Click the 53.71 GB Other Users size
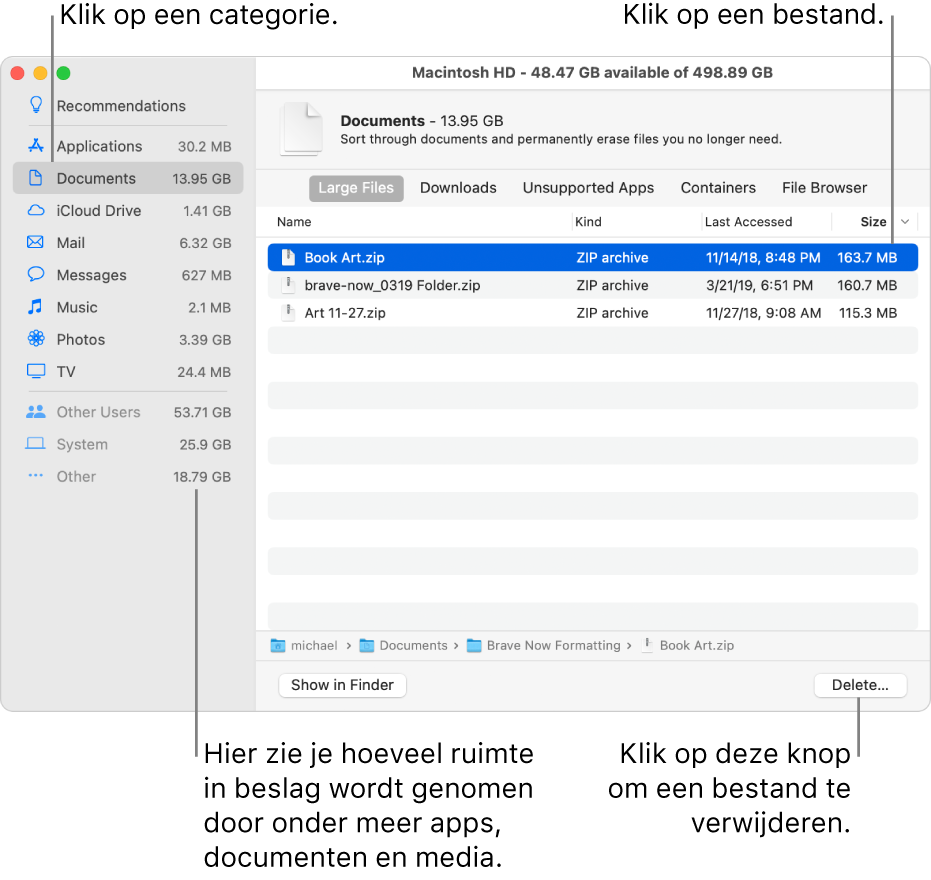Viewport: 931px width, 880px height. click(202, 412)
